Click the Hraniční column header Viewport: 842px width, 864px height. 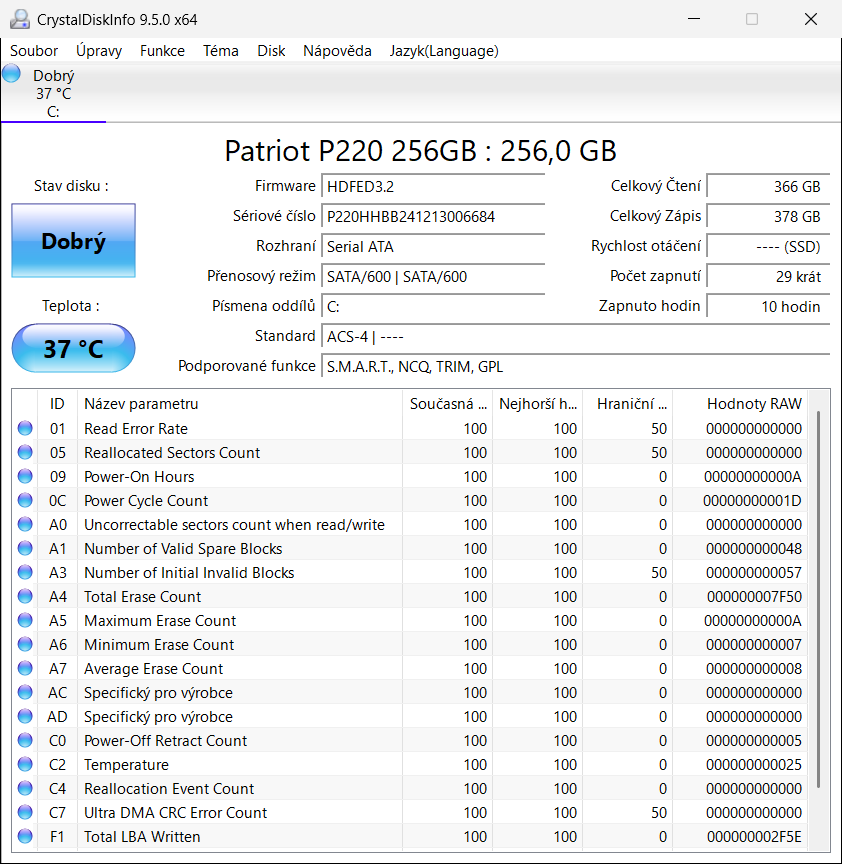(x=627, y=404)
